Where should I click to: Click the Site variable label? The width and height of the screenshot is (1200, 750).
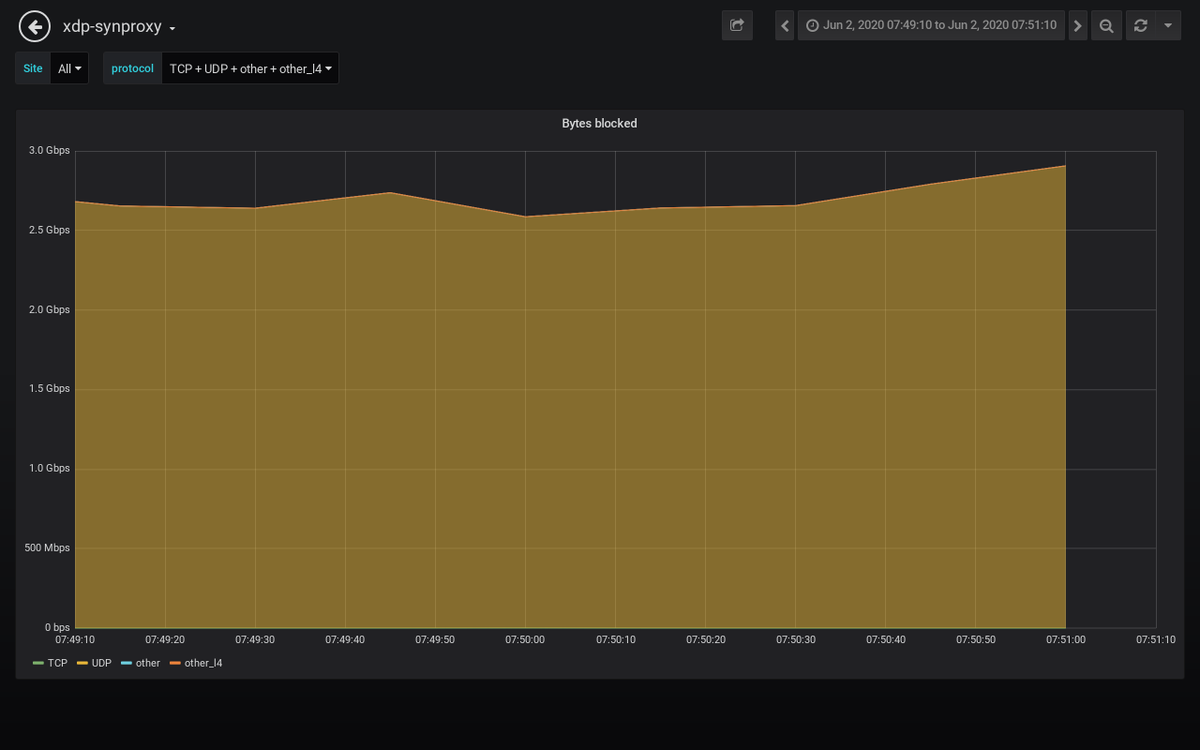(x=33, y=69)
